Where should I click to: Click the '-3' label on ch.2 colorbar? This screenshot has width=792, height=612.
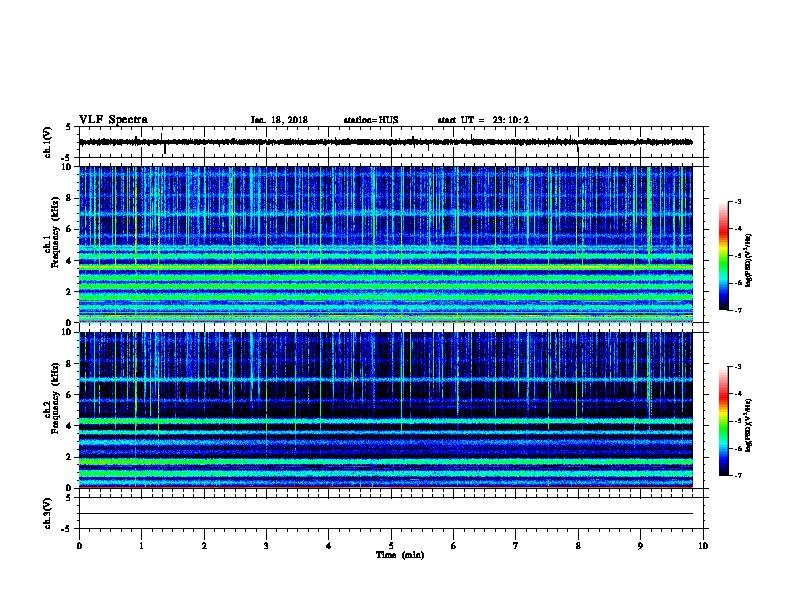pyautogui.click(x=737, y=367)
